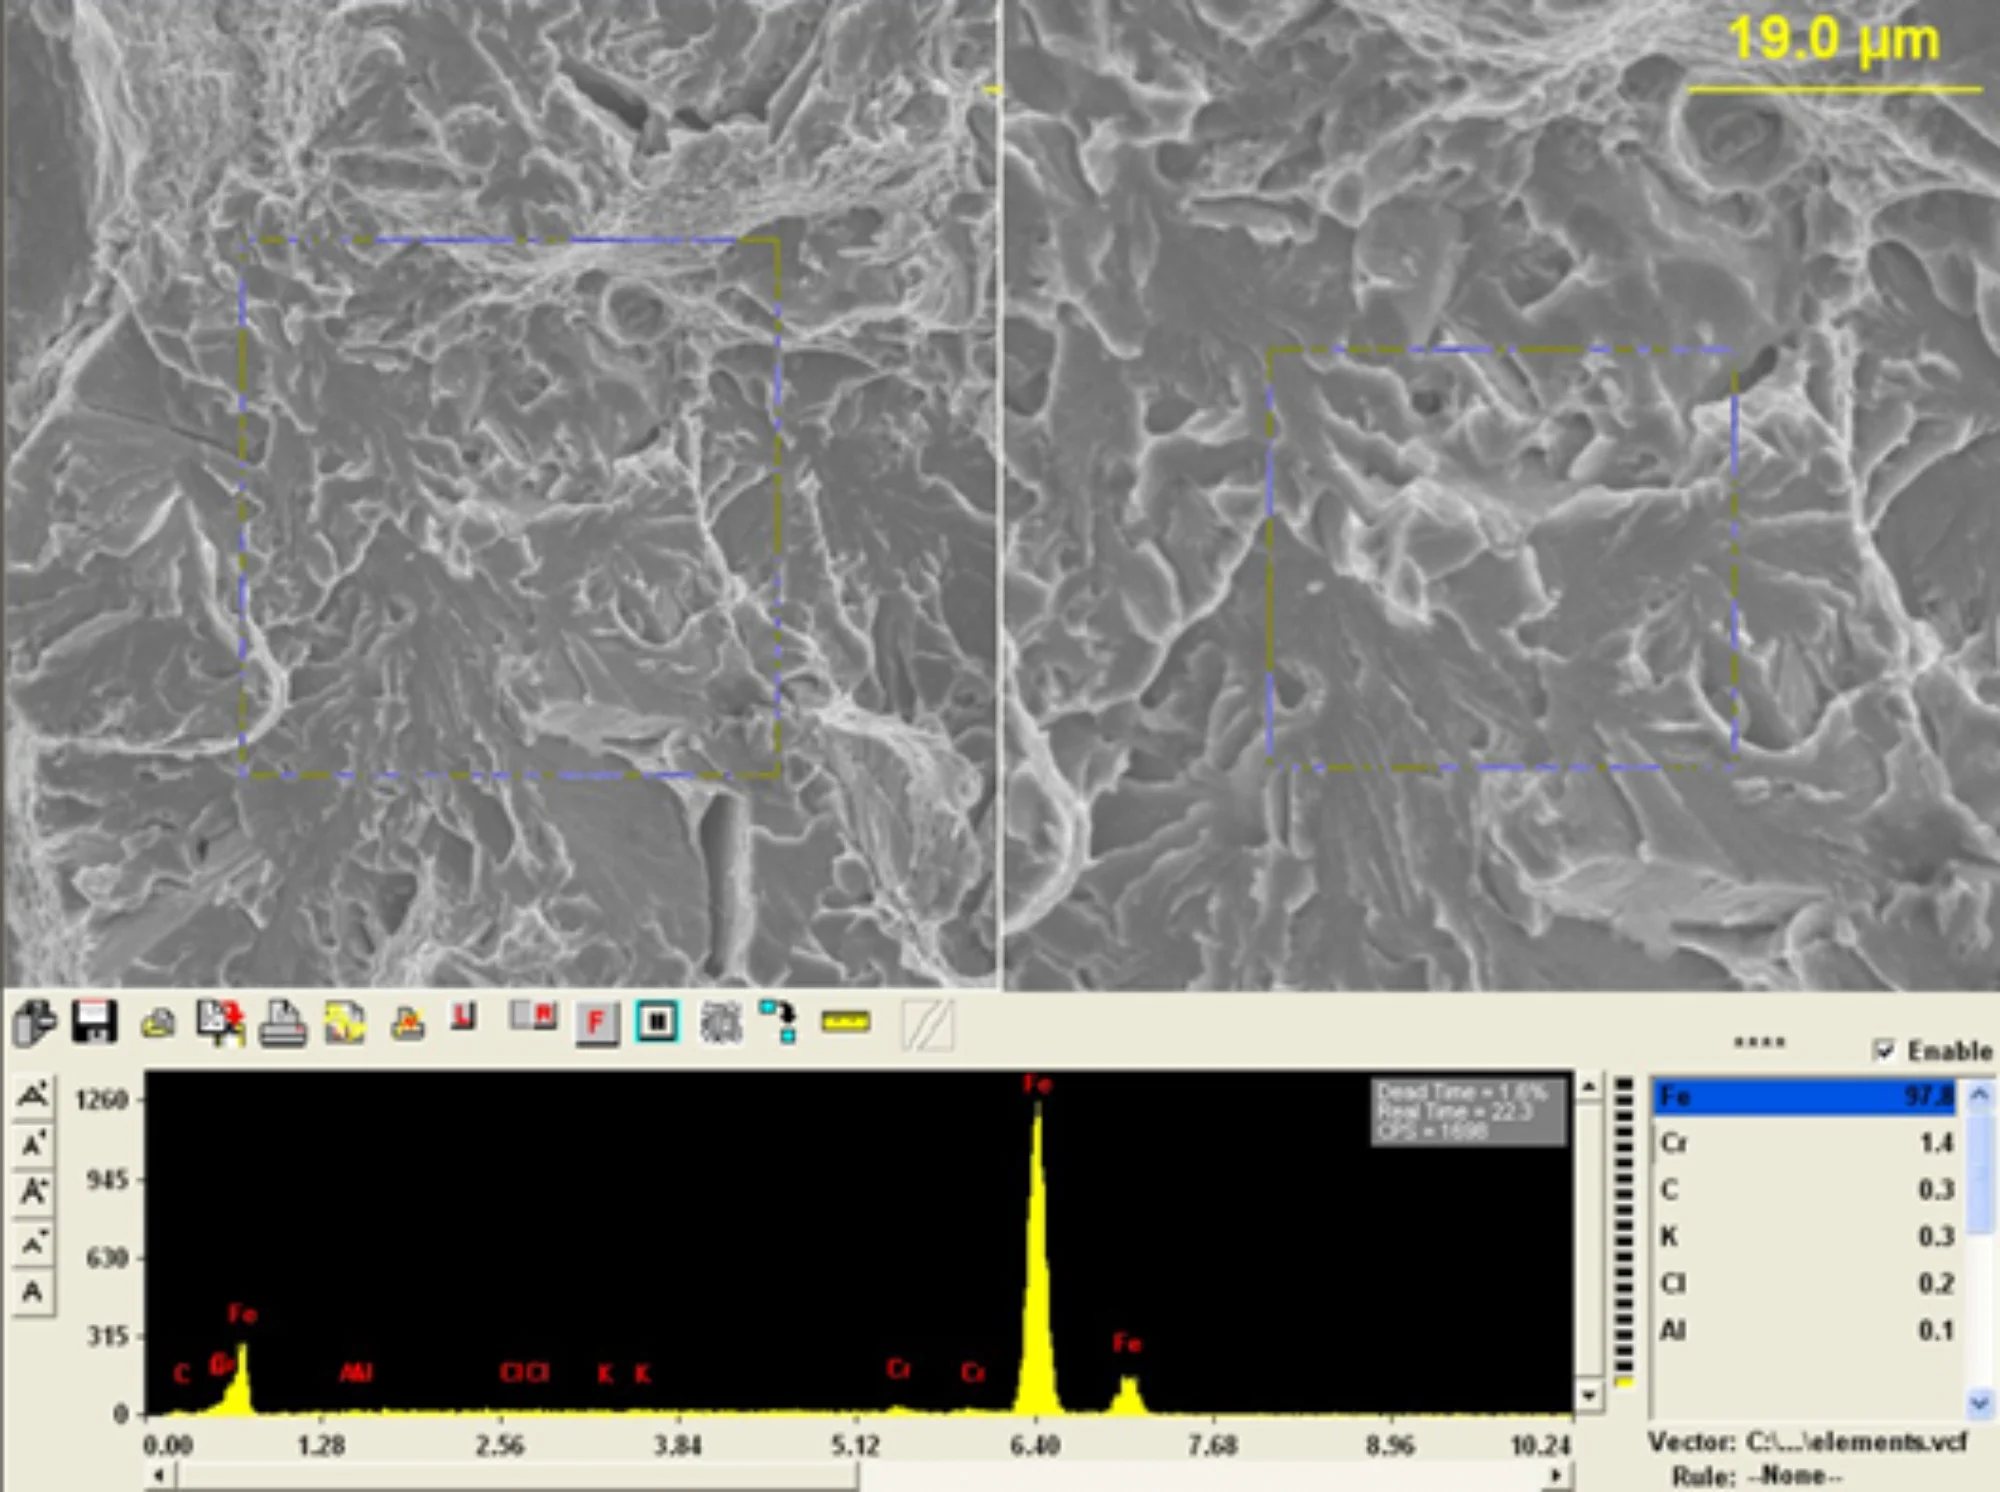Click spectrum horizontal scroll left arrow

pyautogui.click(x=160, y=1475)
